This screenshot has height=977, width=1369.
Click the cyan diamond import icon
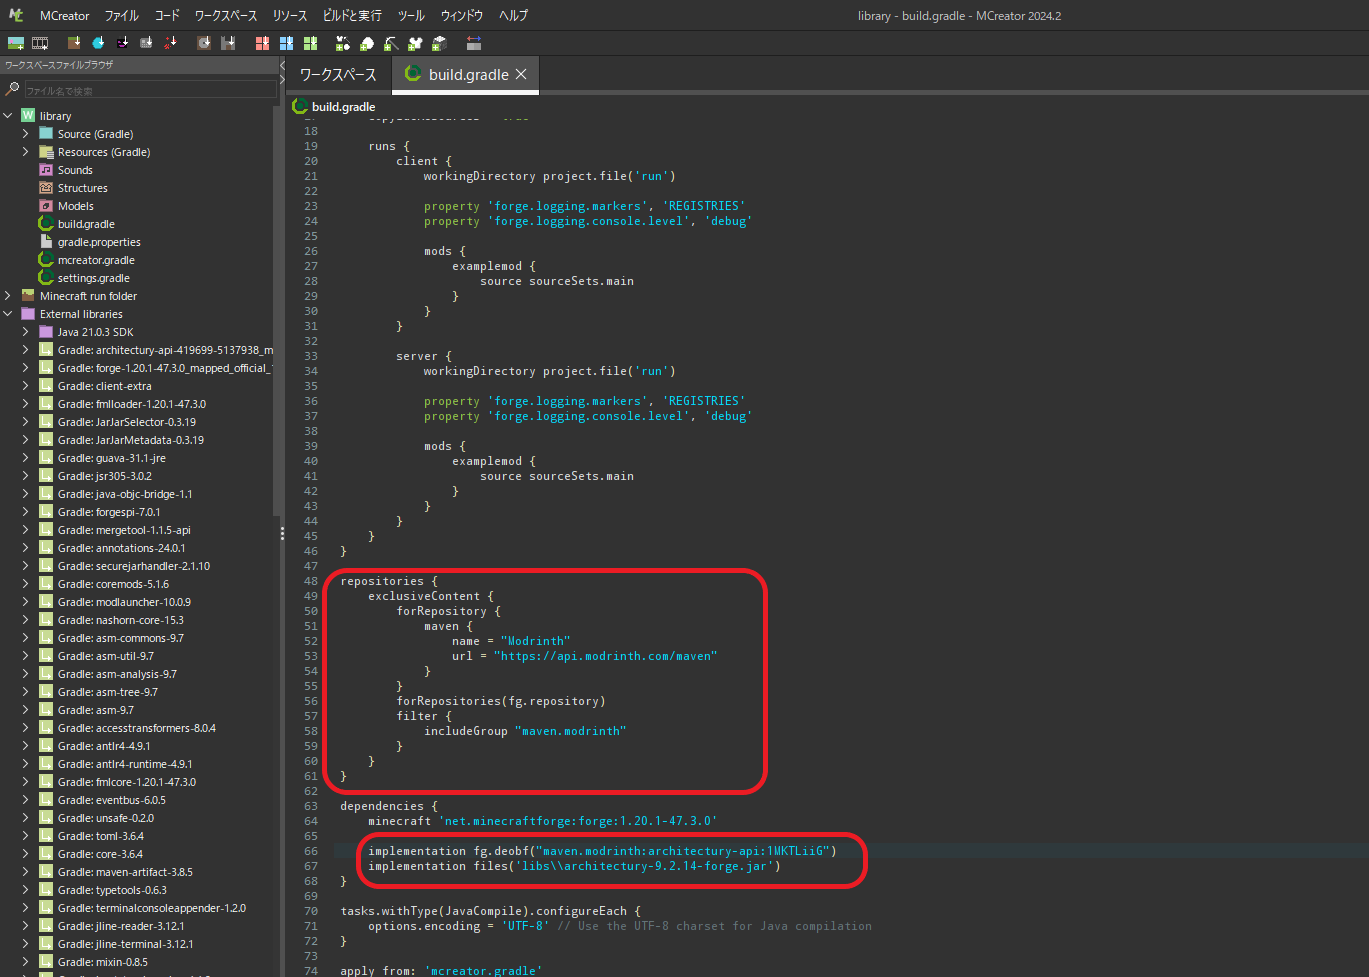click(98, 43)
